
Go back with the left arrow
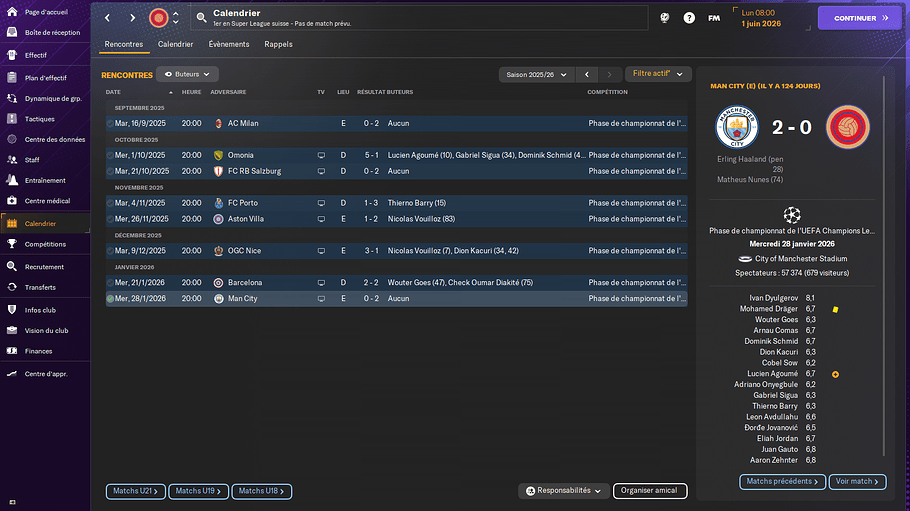tap(107, 18)
